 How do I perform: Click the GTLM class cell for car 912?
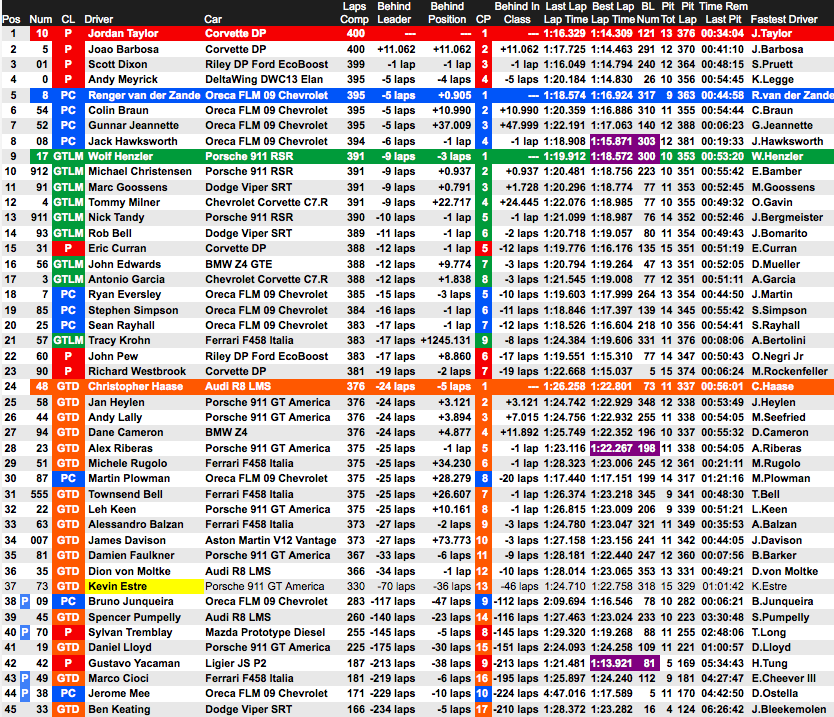tap(68, 172)
